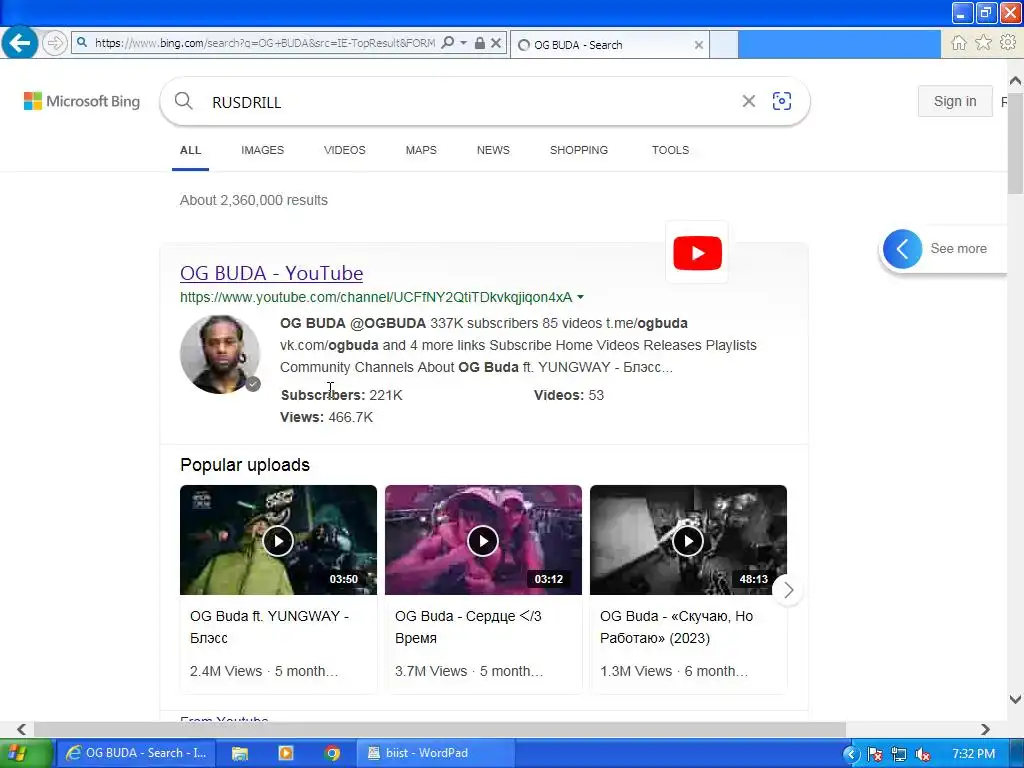Switch to the SHOPPING tab
This screenshot has height=768, width=1024.
579,150
